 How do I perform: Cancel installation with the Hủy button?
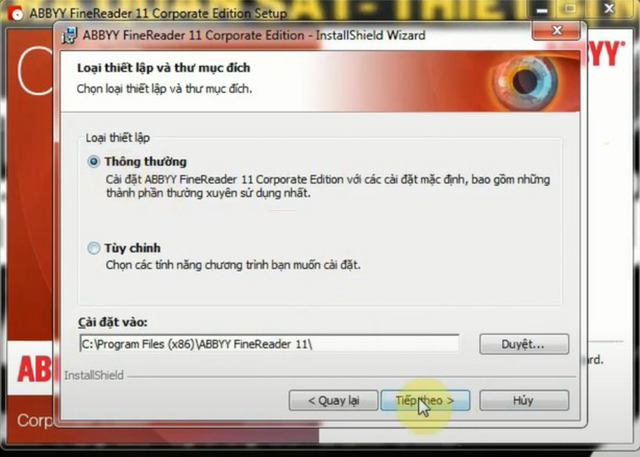tap(523, 400)
